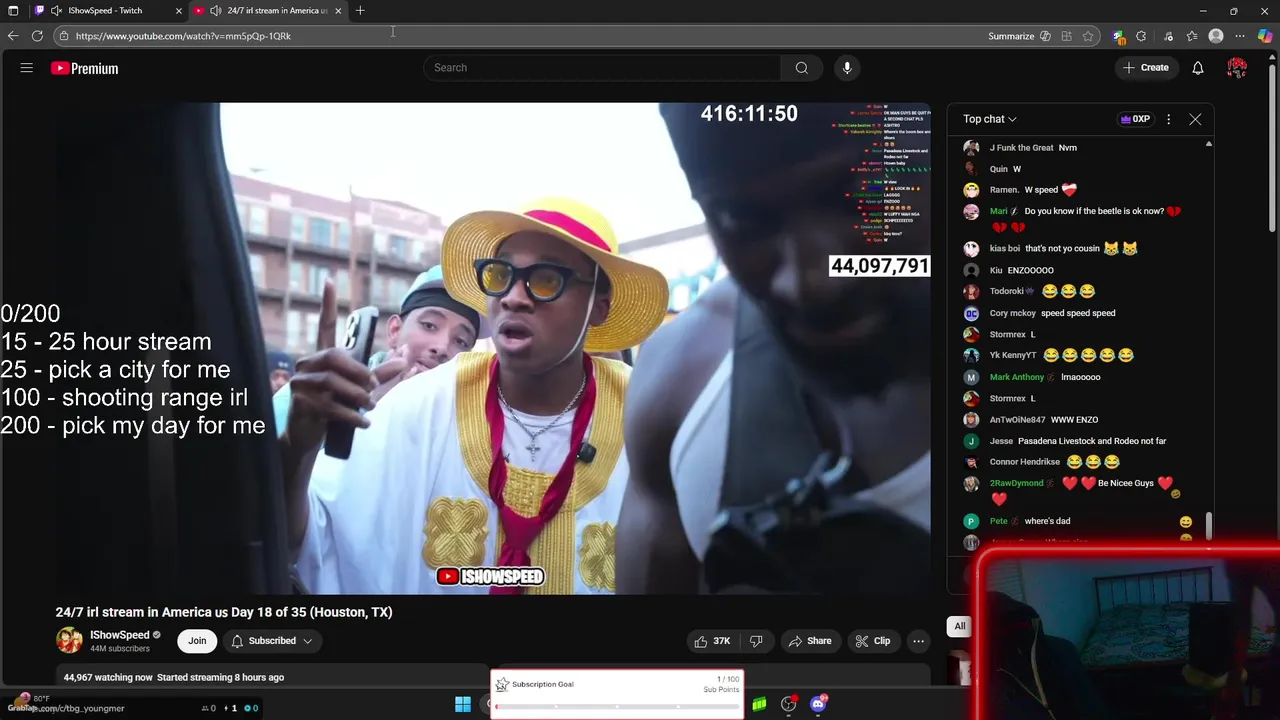Refresh the current page

click(37, 36)
